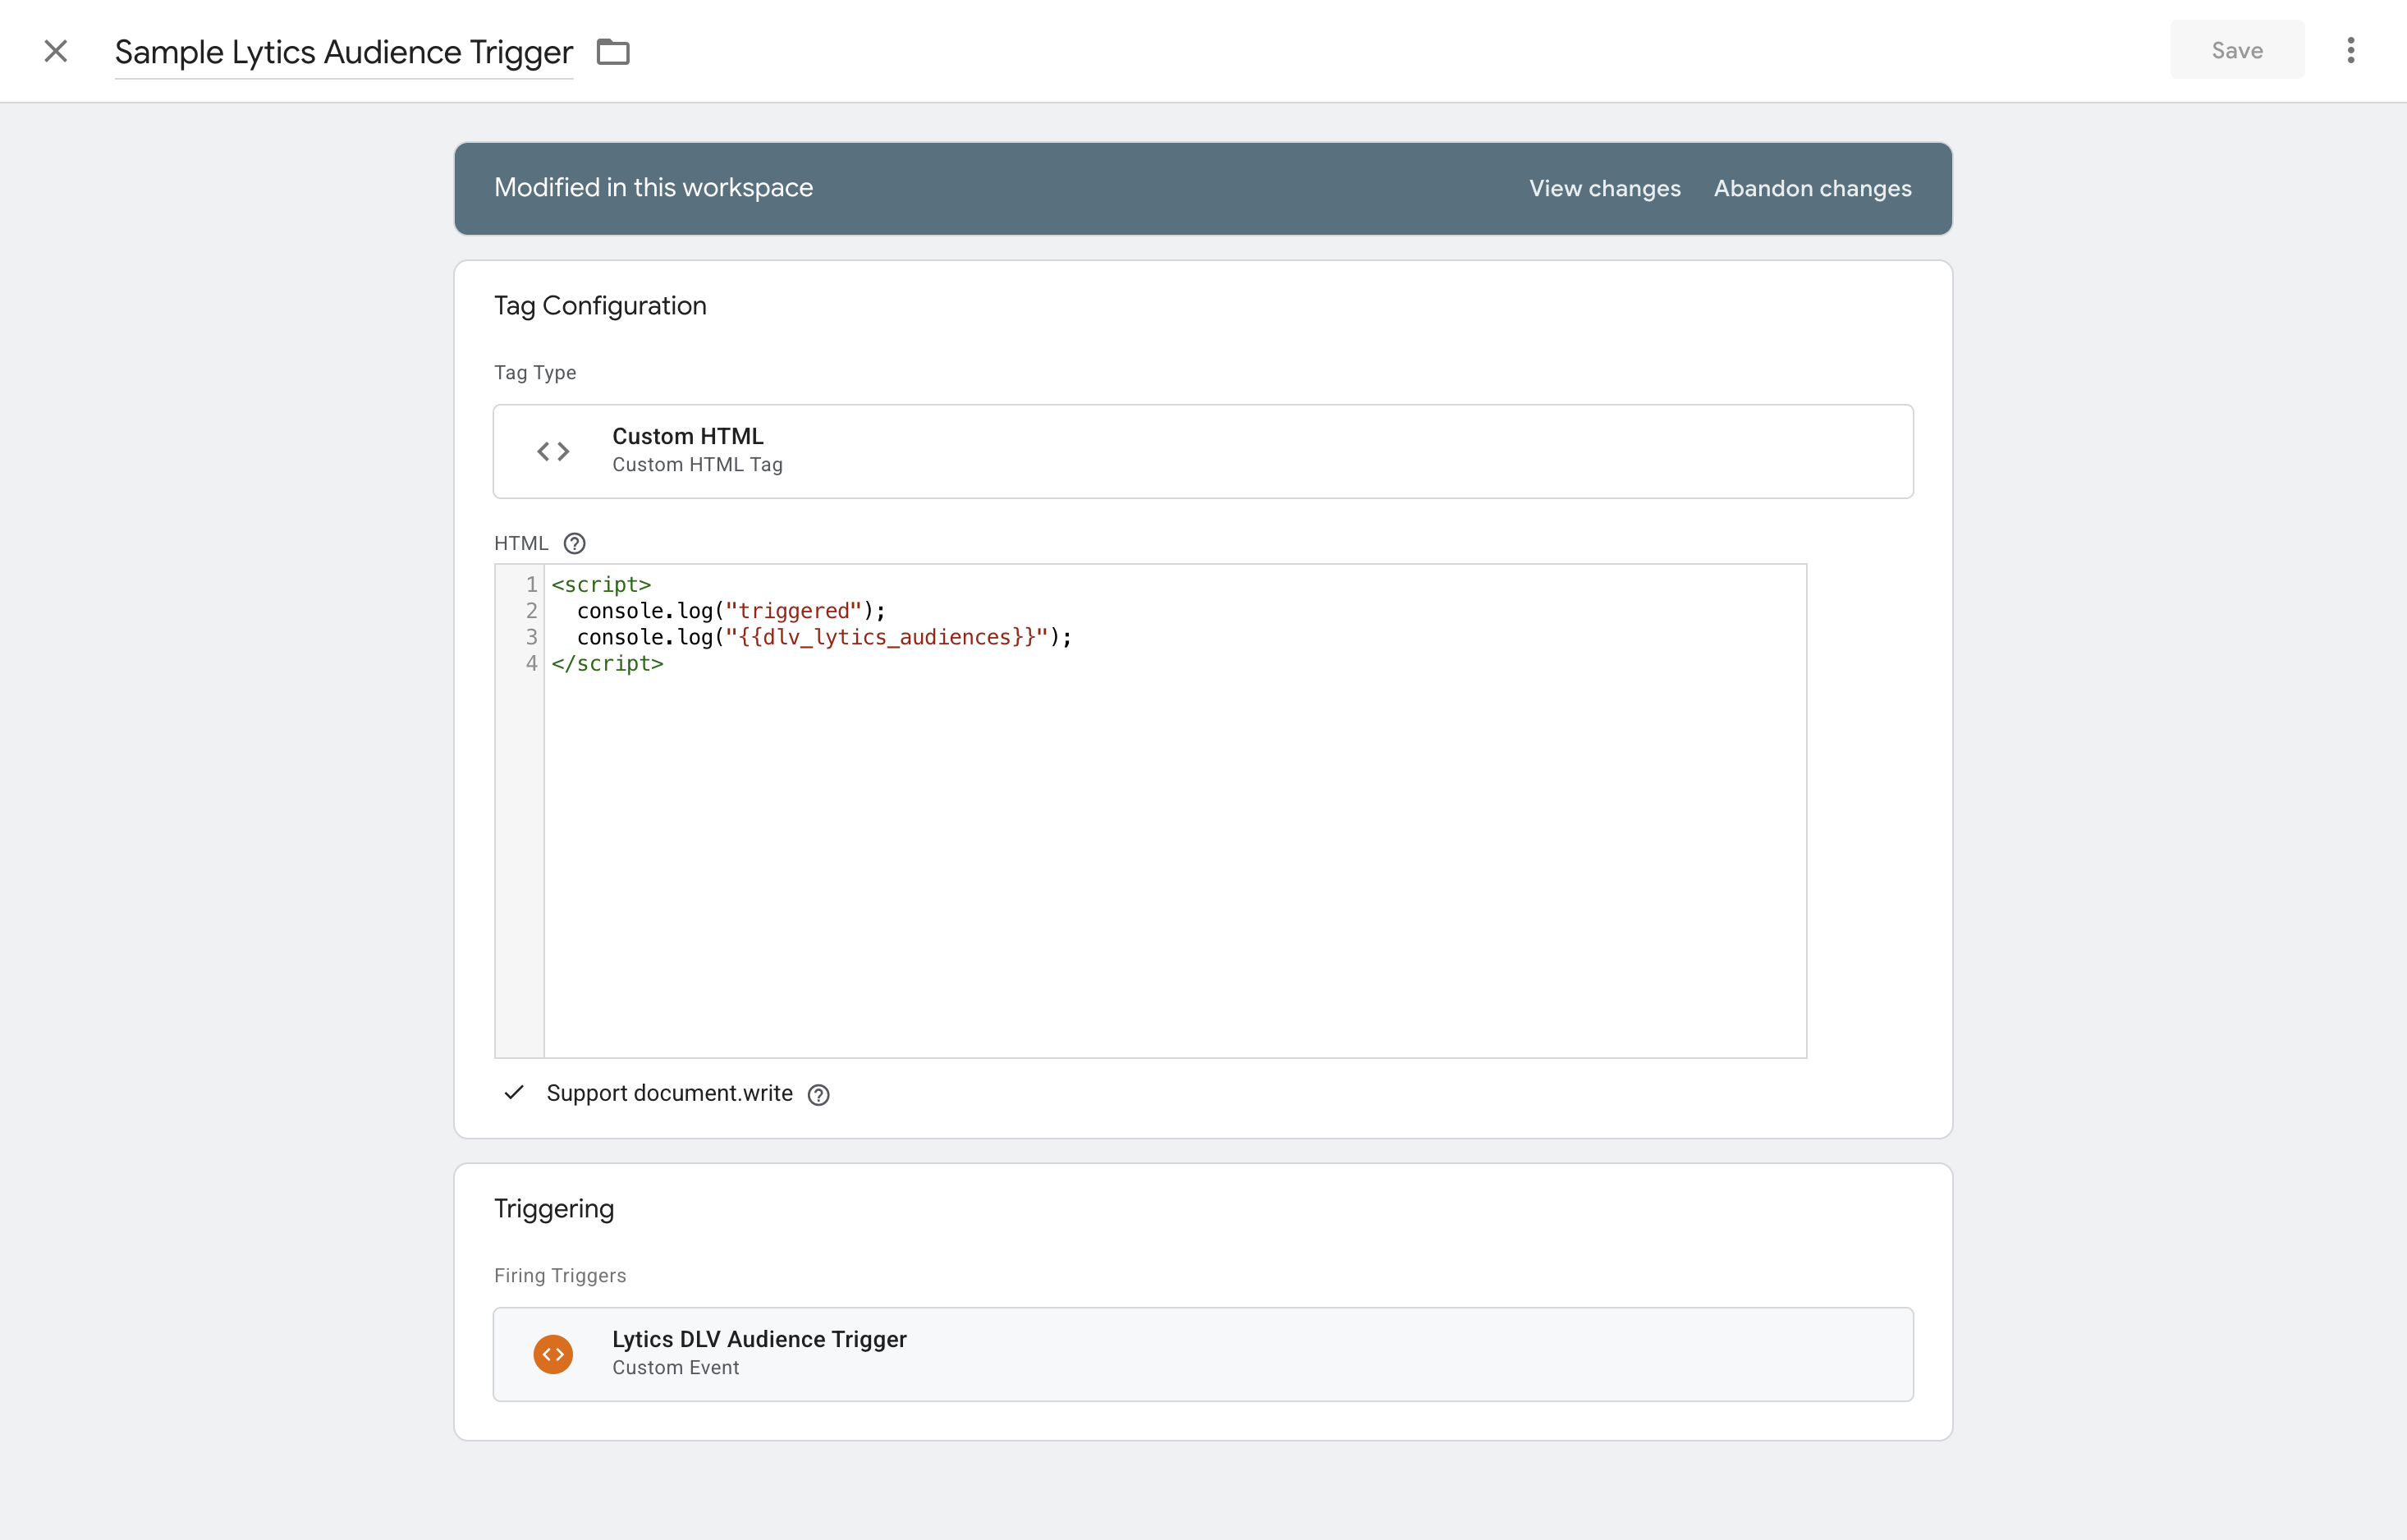Image resolution: width=2407 pixels, height=1540 pixels.
Task: Click the Firing Triggers label
Action: pyautogui.click(x=560, y=1275)
